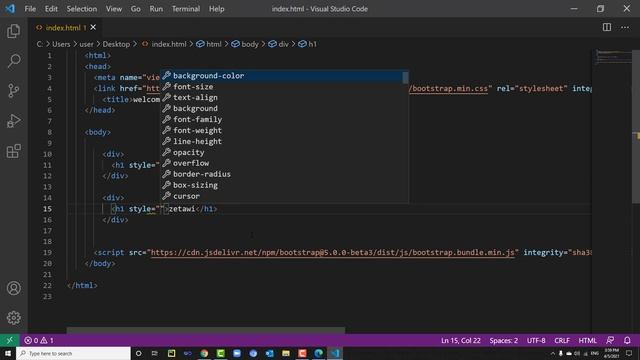Screen dimensions: 640x360
Task: Change end of line sequence CRLF
Action: pos(562,340)
